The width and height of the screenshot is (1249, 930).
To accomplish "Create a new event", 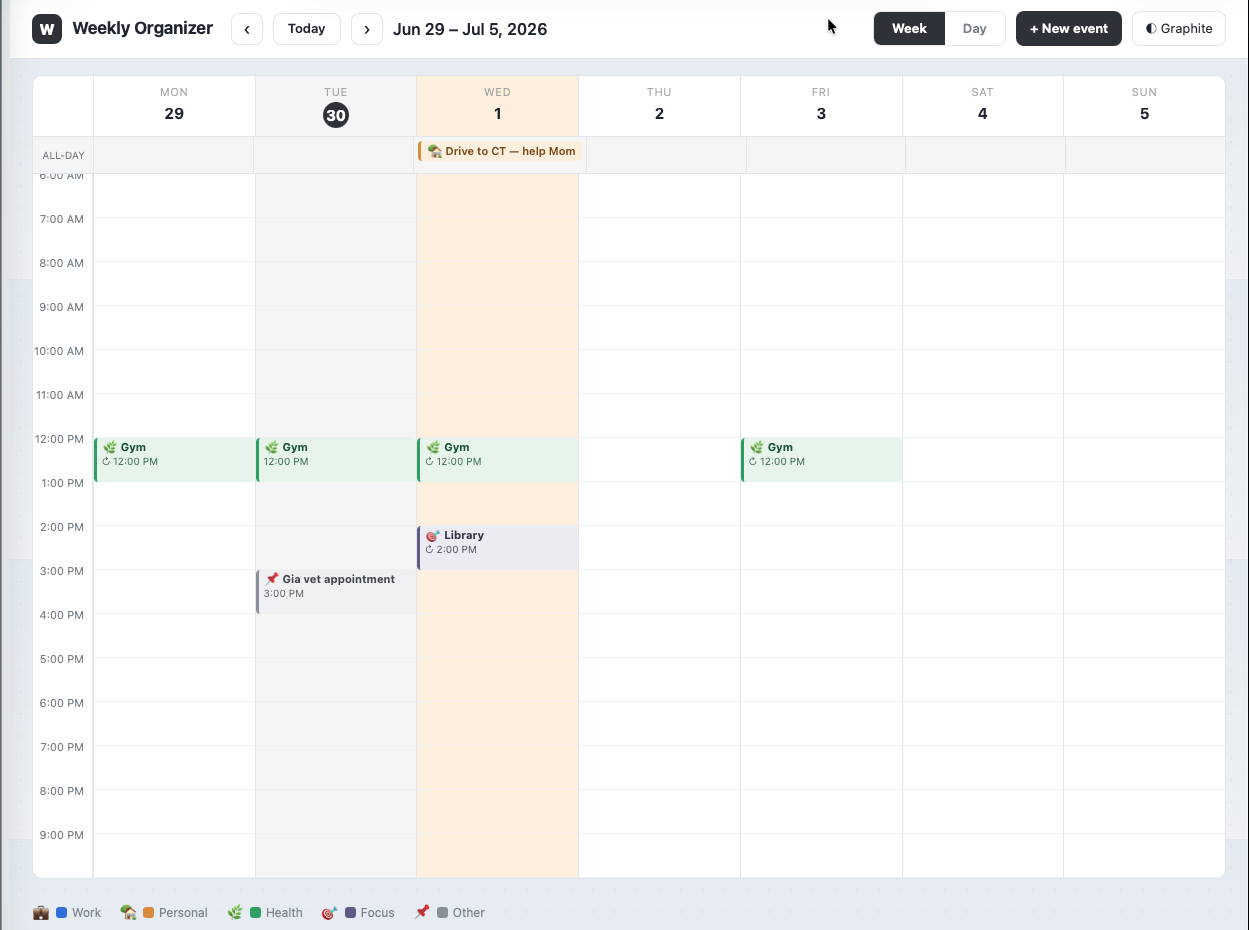I will [1069, 29].
